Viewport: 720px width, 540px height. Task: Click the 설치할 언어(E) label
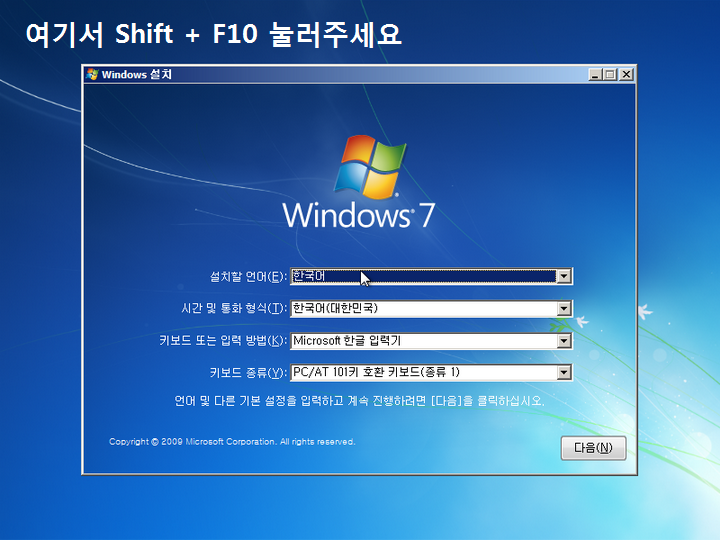tap(248, 277)
